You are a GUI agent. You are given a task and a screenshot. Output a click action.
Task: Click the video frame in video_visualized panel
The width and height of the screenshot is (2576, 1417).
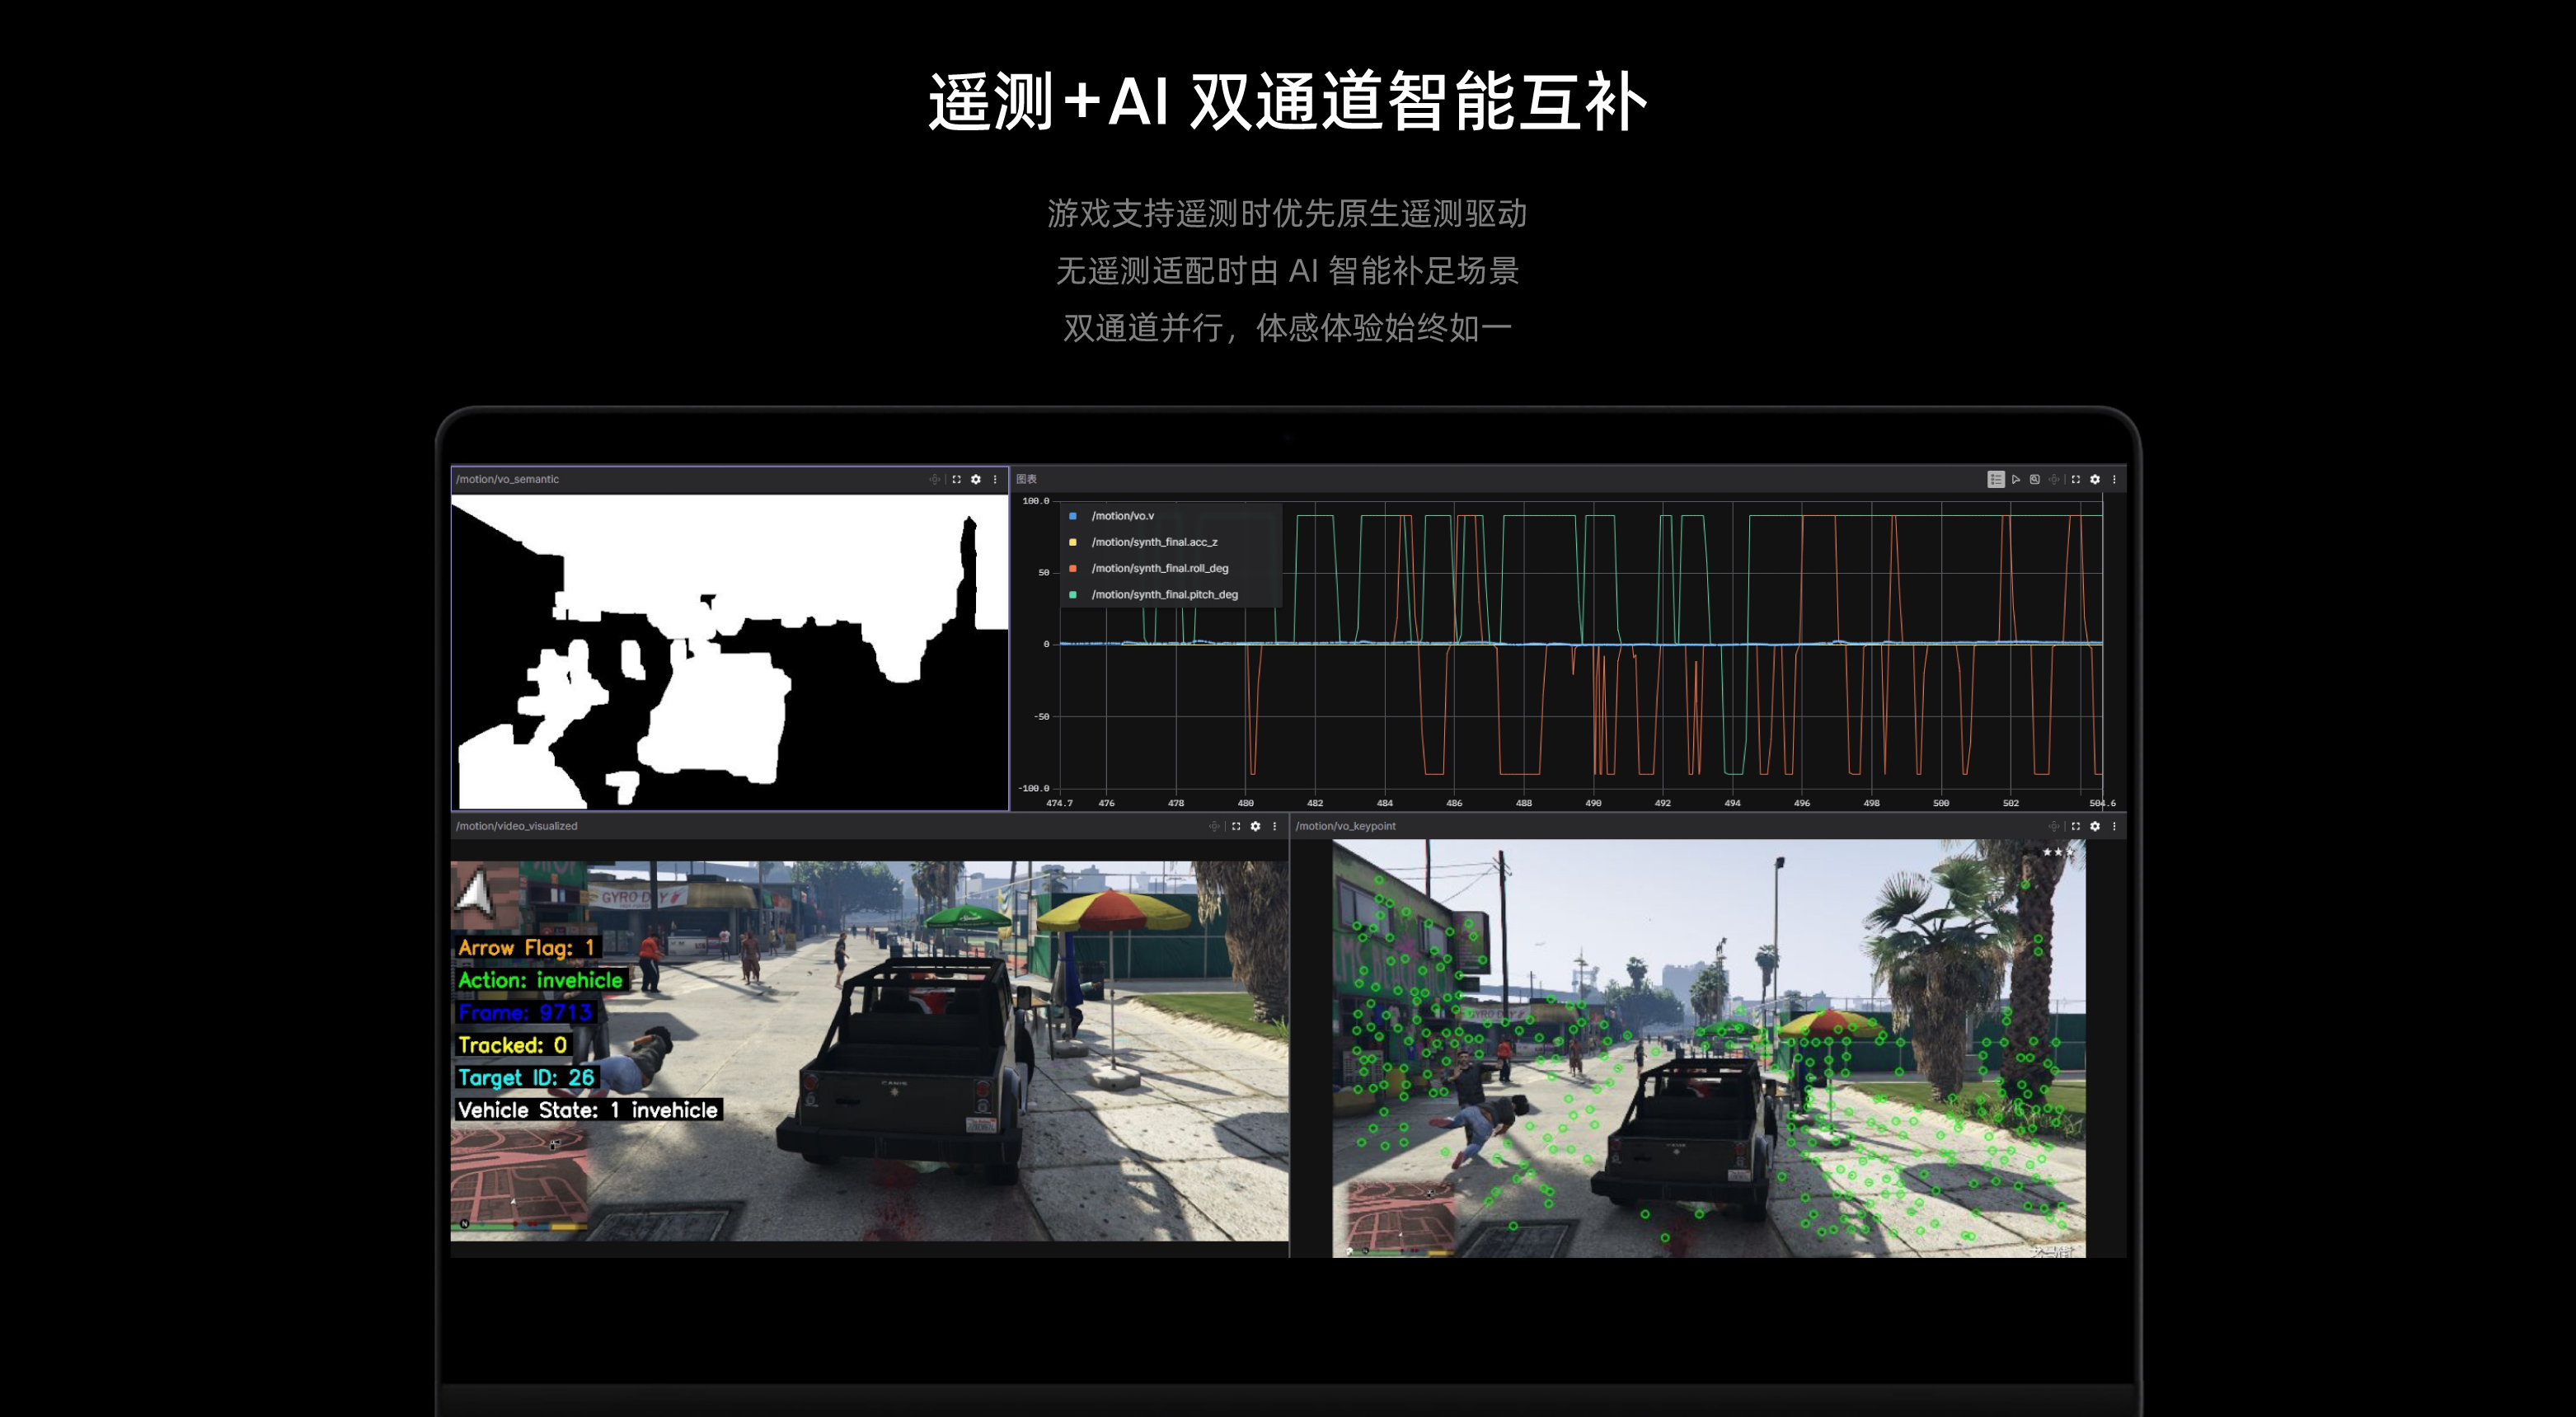coord(869,1051)
